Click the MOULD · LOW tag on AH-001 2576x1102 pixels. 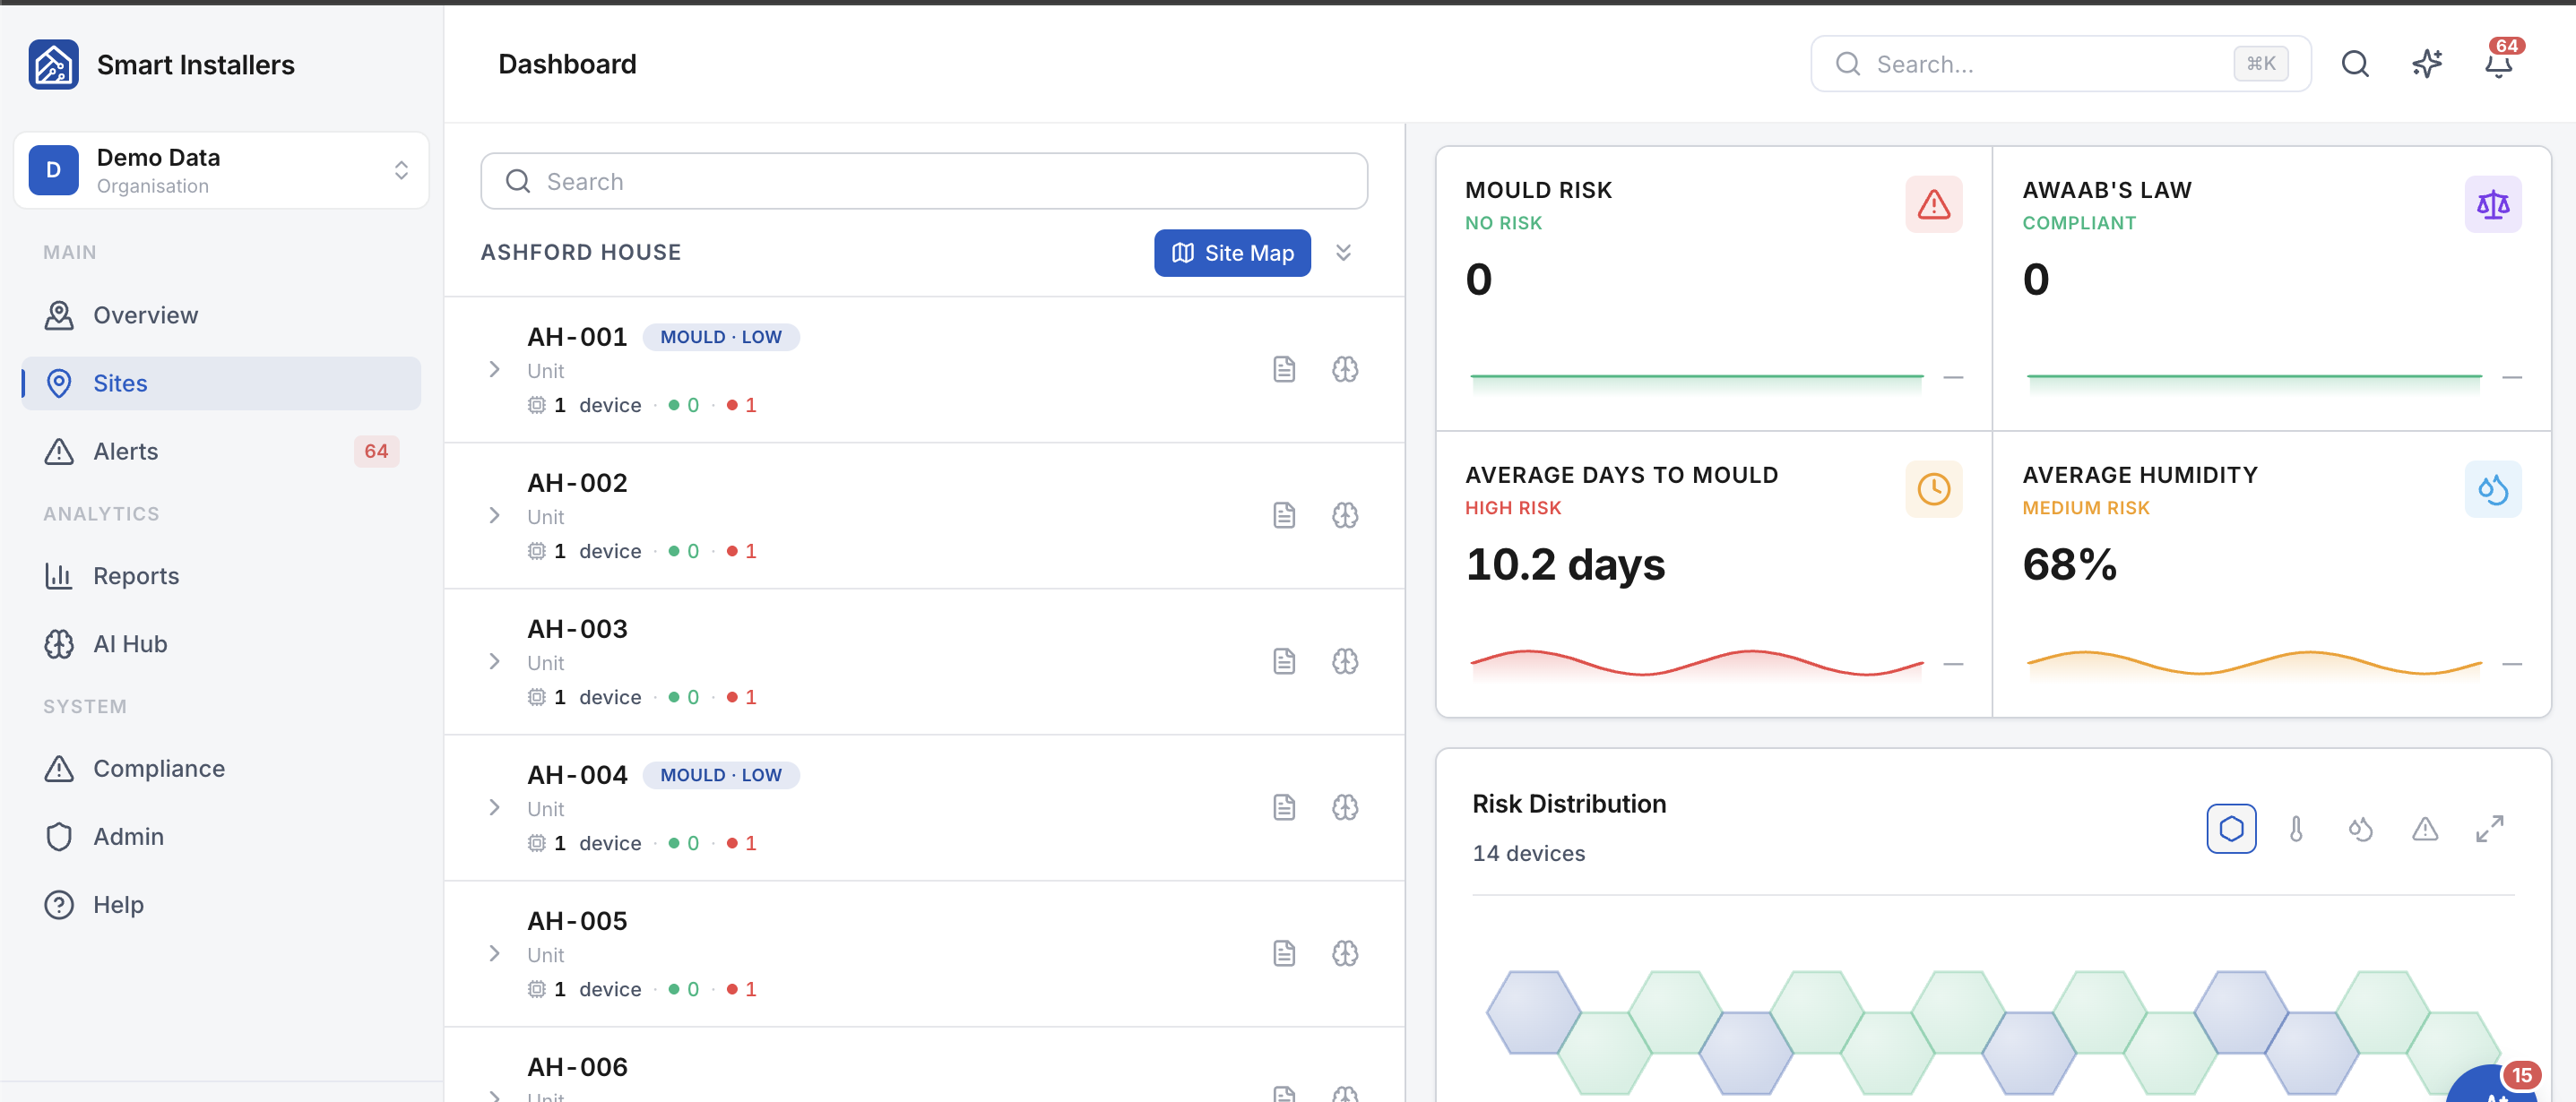pos(721,337)
